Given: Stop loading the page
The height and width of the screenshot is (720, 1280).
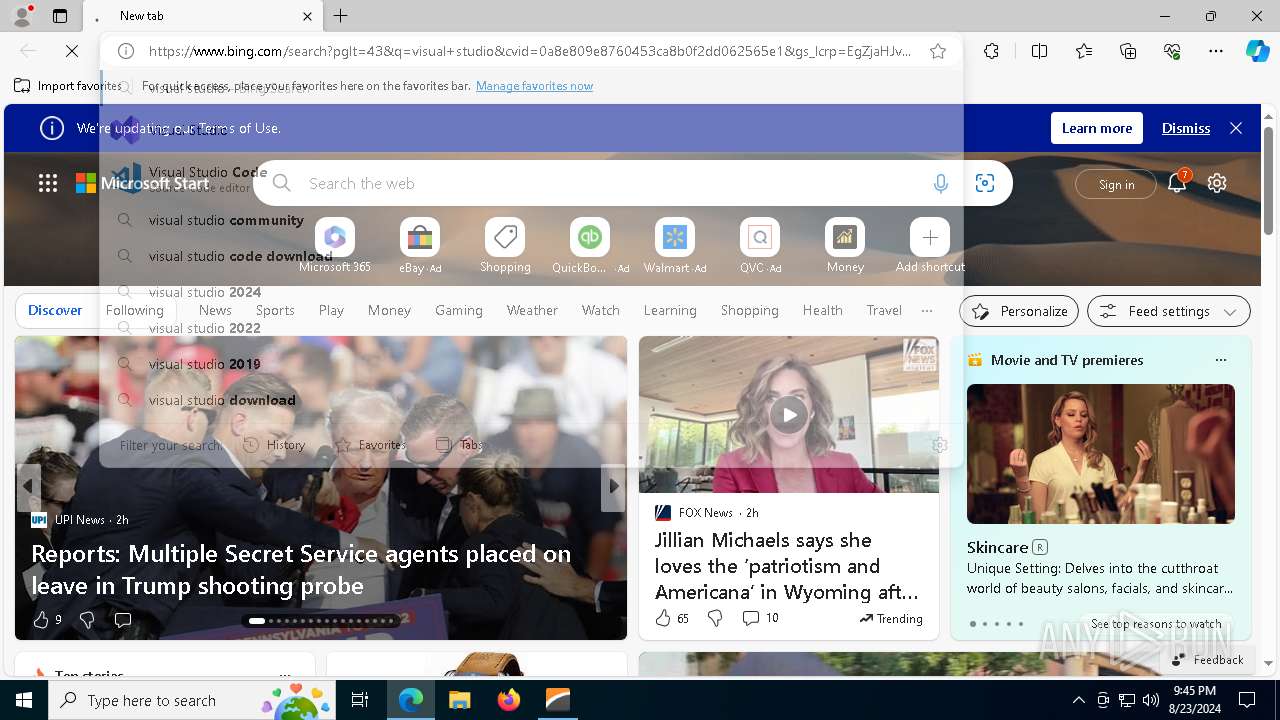Looking at the screenshot, I should (x=72, y=51).
